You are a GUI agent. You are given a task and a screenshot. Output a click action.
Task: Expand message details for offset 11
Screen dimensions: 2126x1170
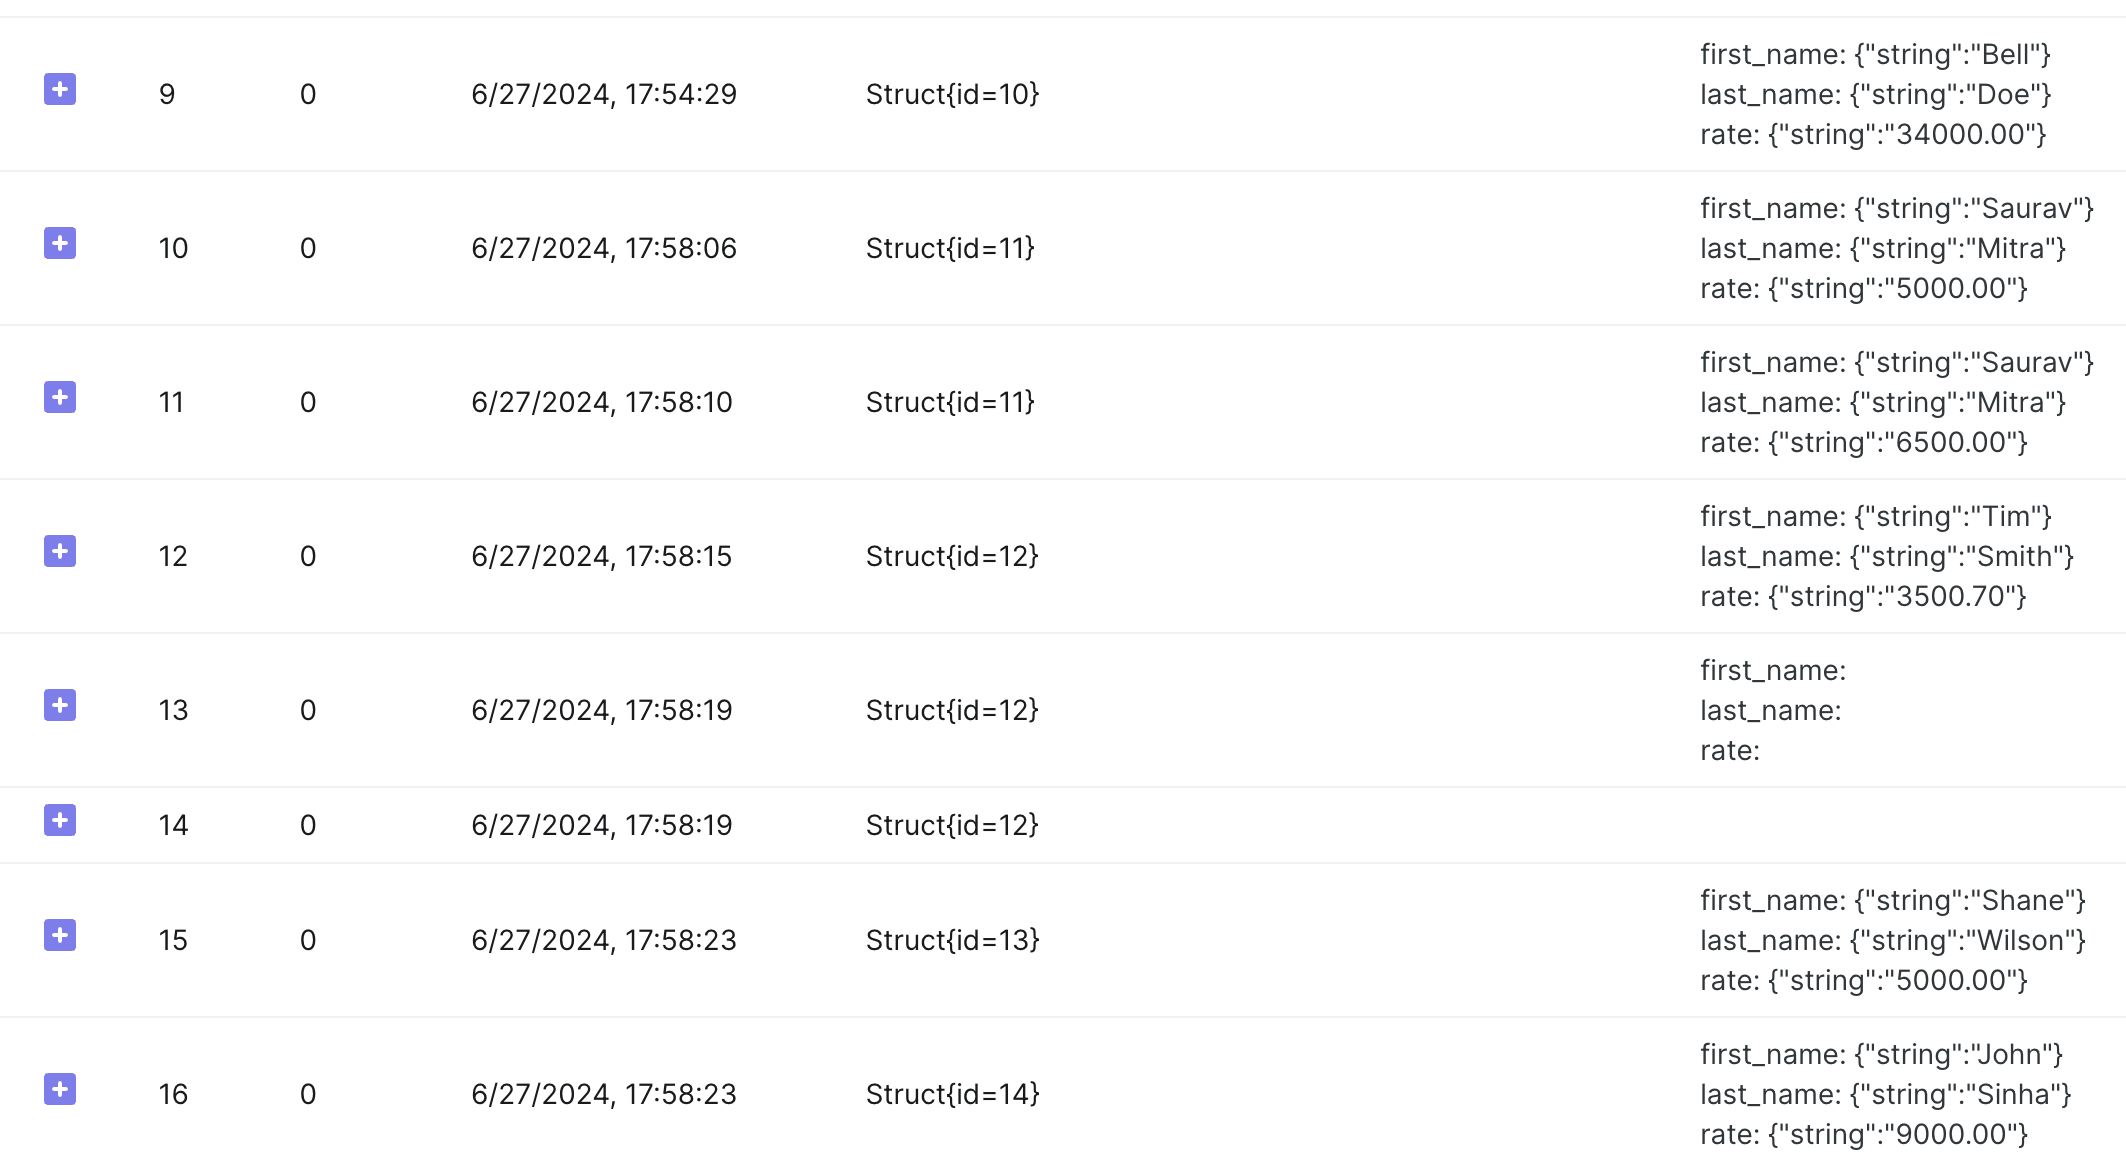[60, 398]
